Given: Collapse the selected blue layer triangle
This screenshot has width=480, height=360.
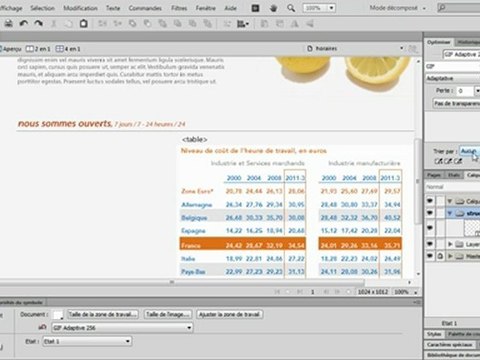Looking at the screenshot, I should click(450, 213).
